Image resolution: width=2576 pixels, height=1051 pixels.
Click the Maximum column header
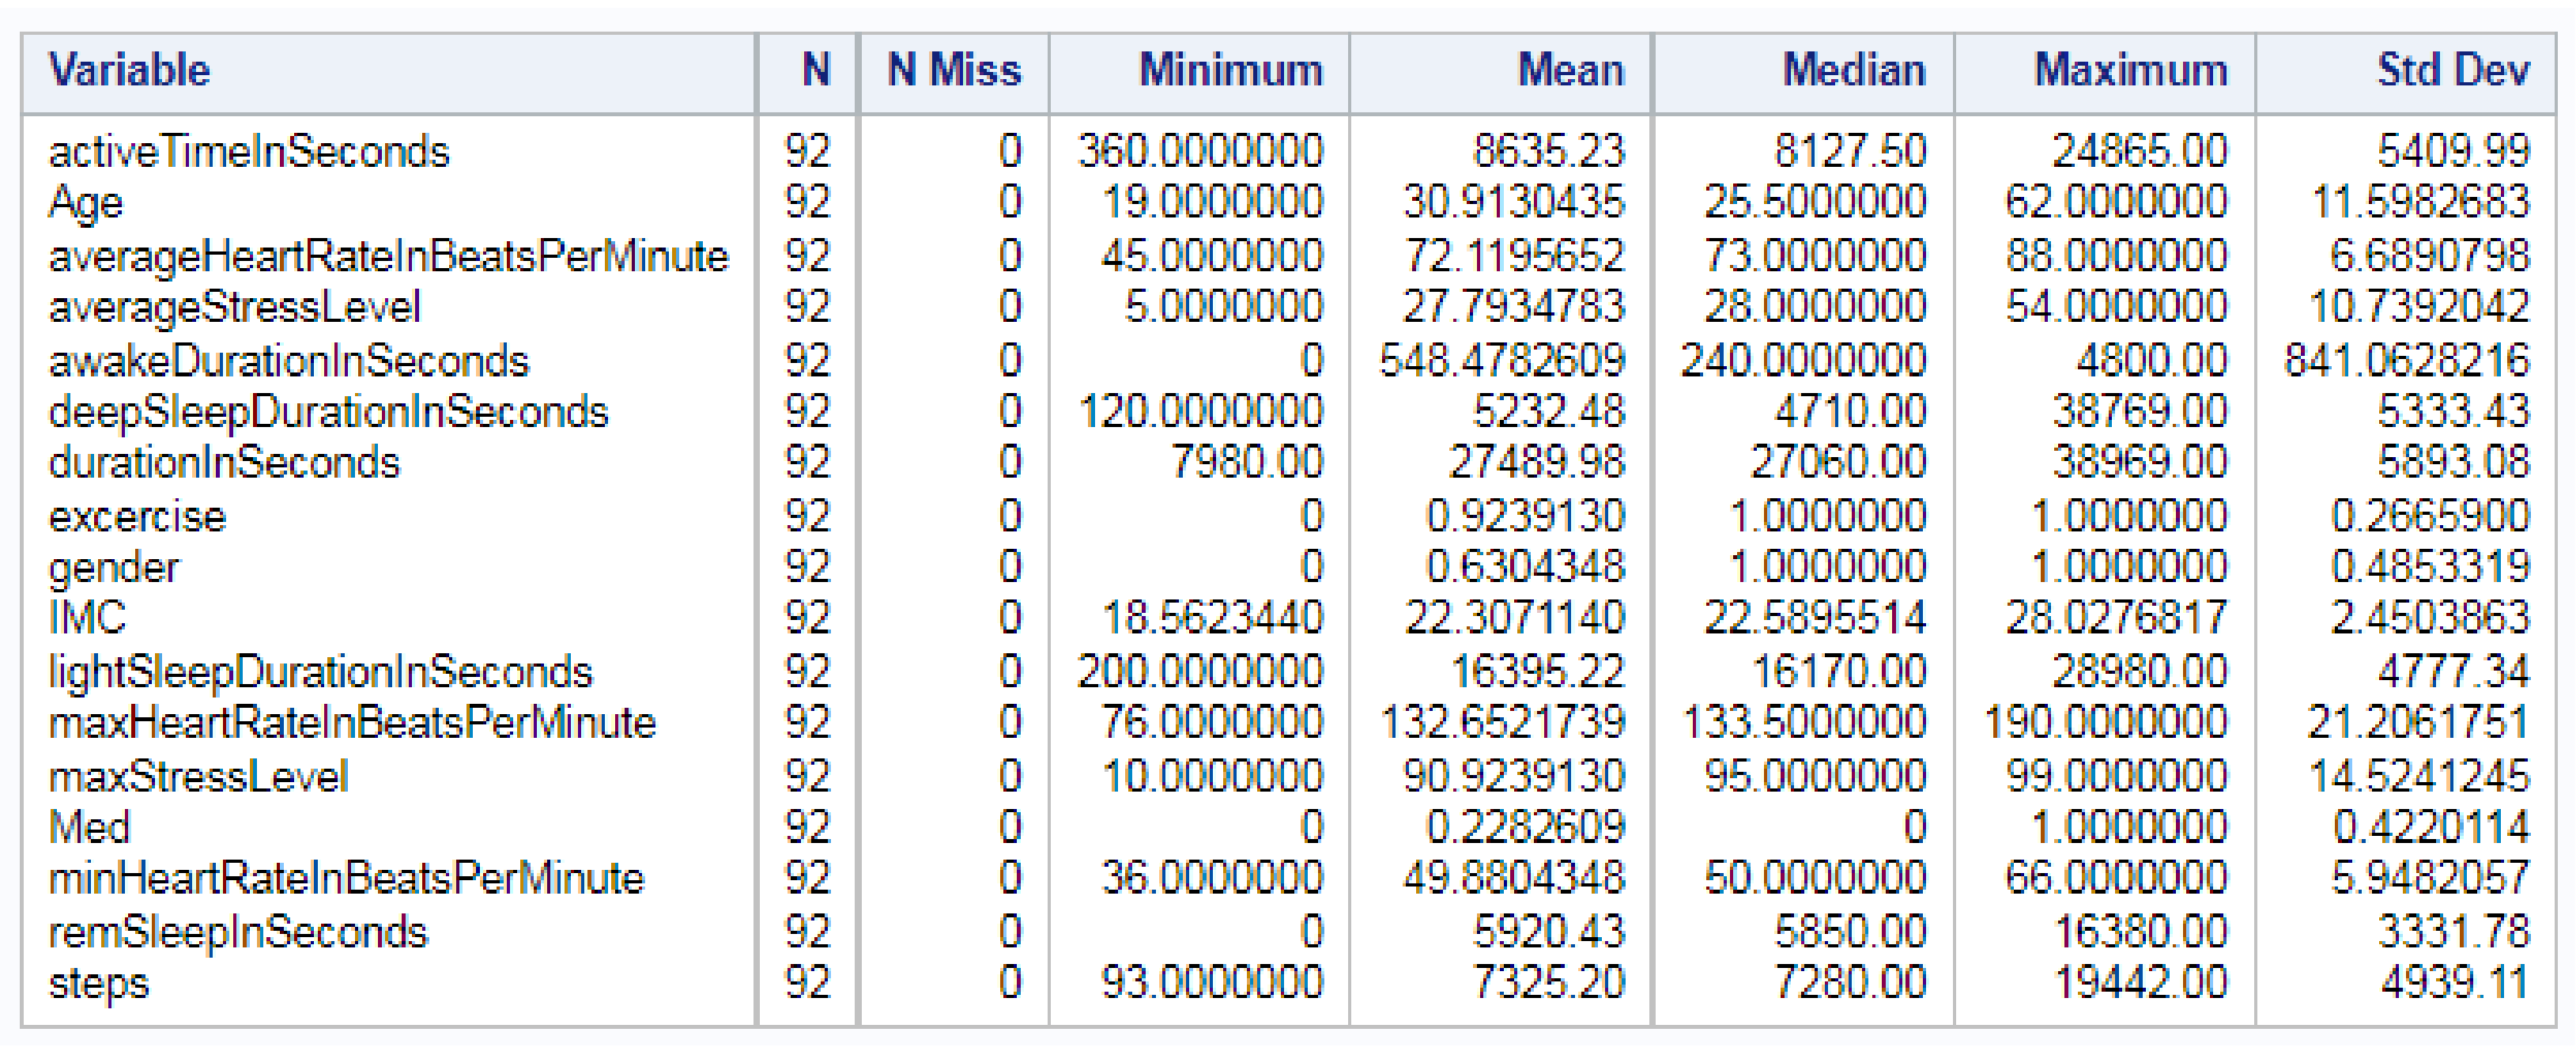click(x=2130, y=71)
